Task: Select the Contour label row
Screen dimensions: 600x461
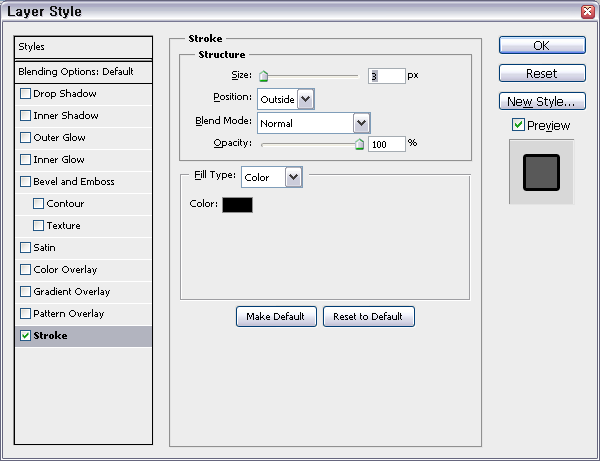Action: click(65, 204)
